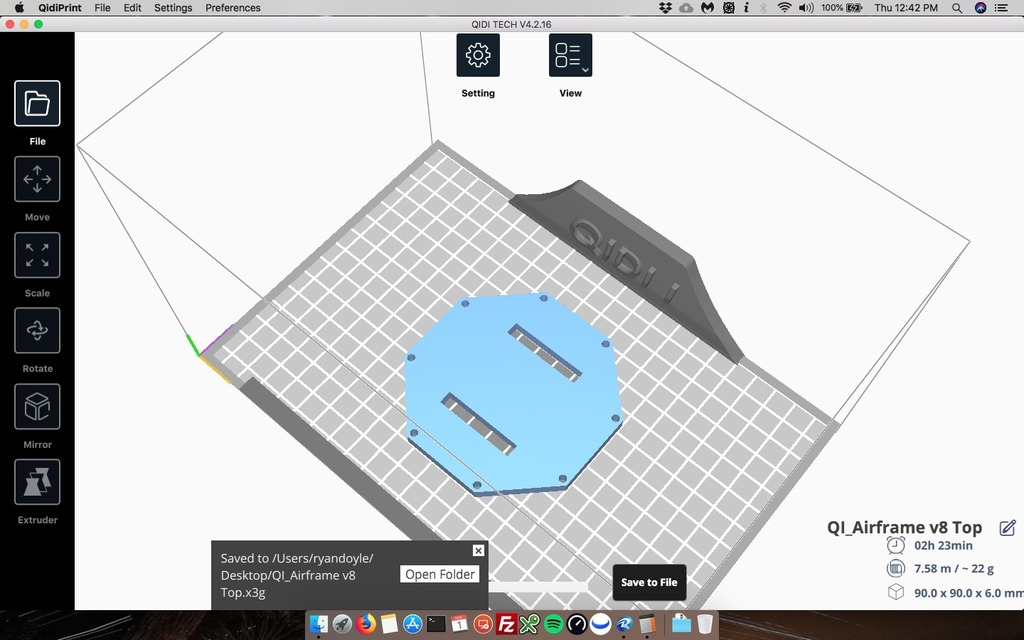Close the saved file notification
The width and height of the screenshot is (1024, 640).
478,551
